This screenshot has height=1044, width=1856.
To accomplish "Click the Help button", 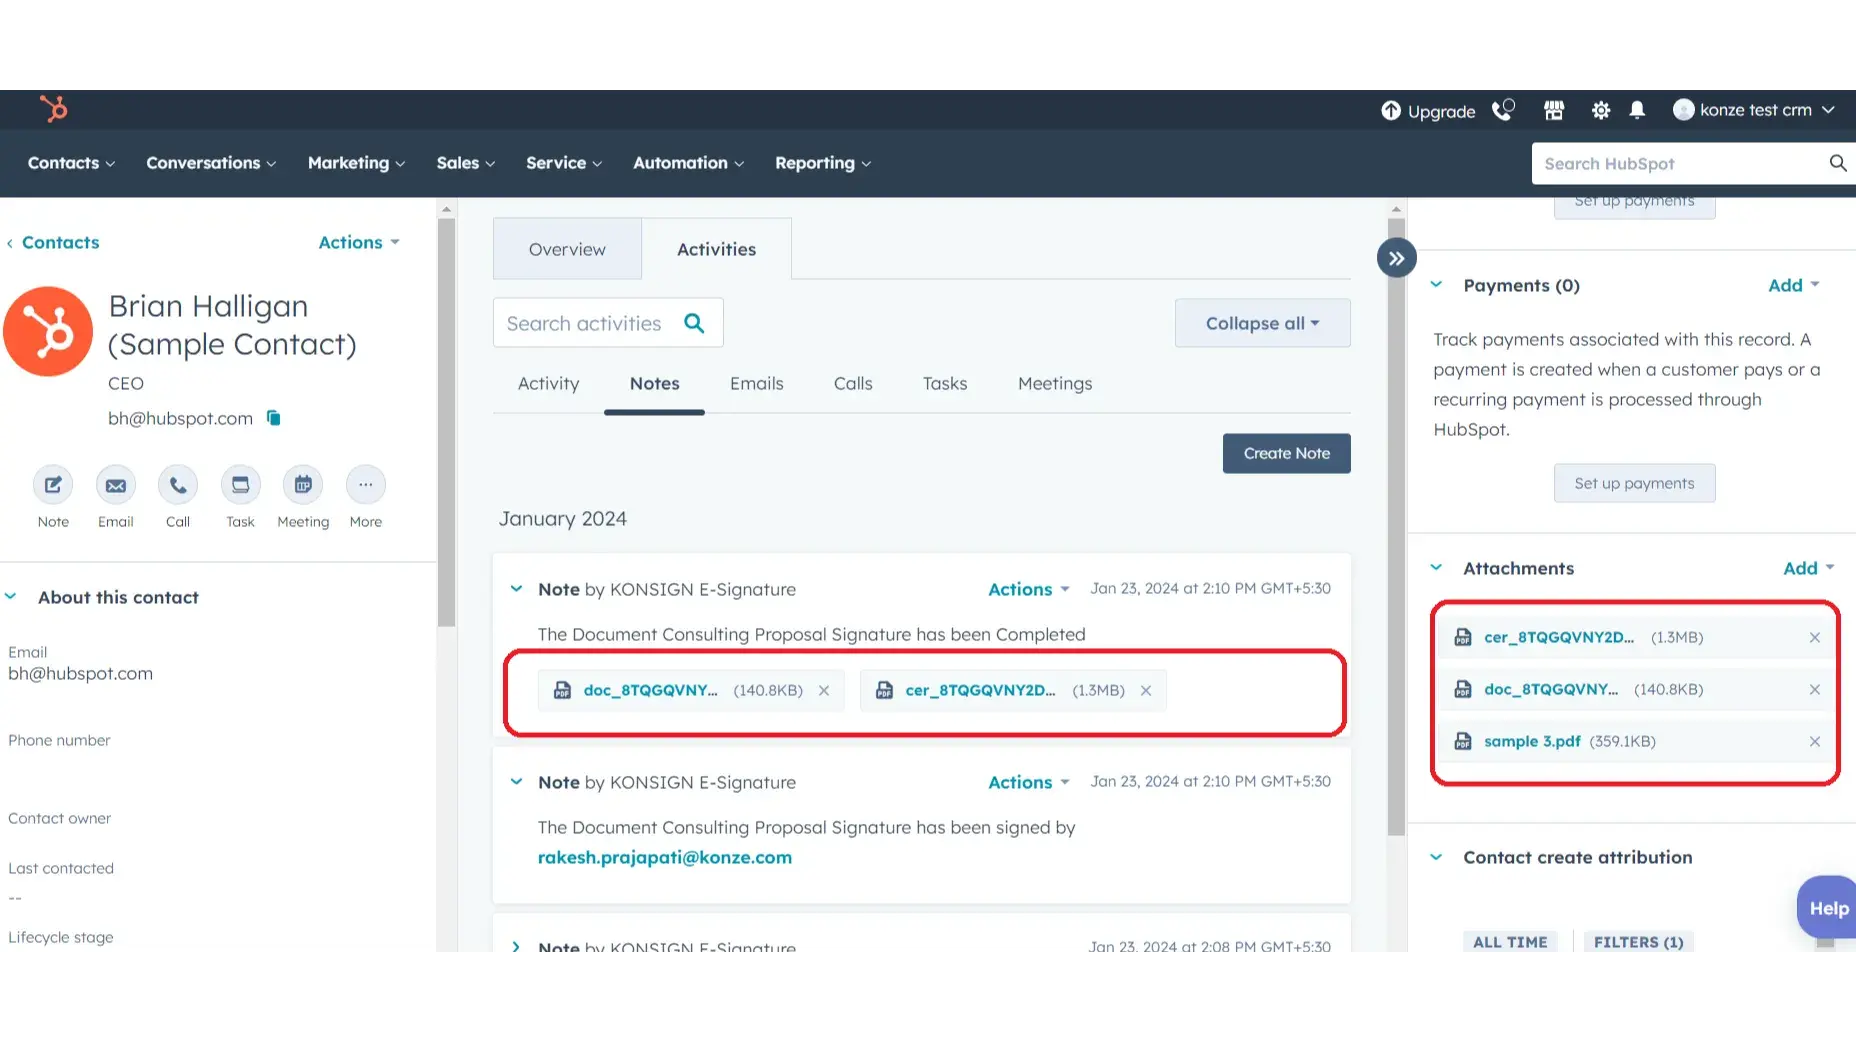I will pyautogui.click(x=1827, y=908).
